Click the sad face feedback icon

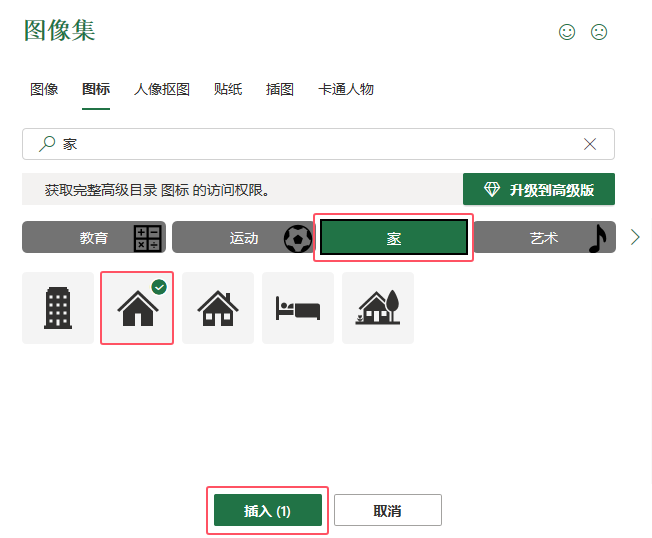599,32
